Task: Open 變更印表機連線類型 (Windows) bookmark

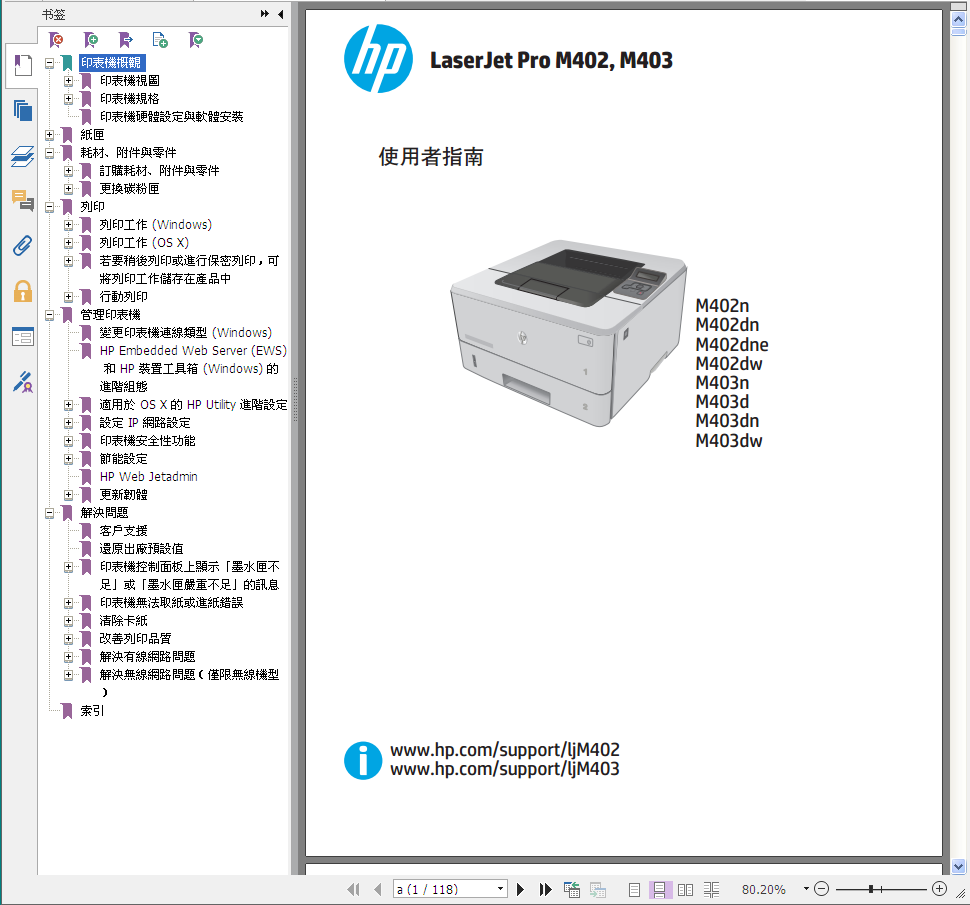Action: tap(186, 332)
